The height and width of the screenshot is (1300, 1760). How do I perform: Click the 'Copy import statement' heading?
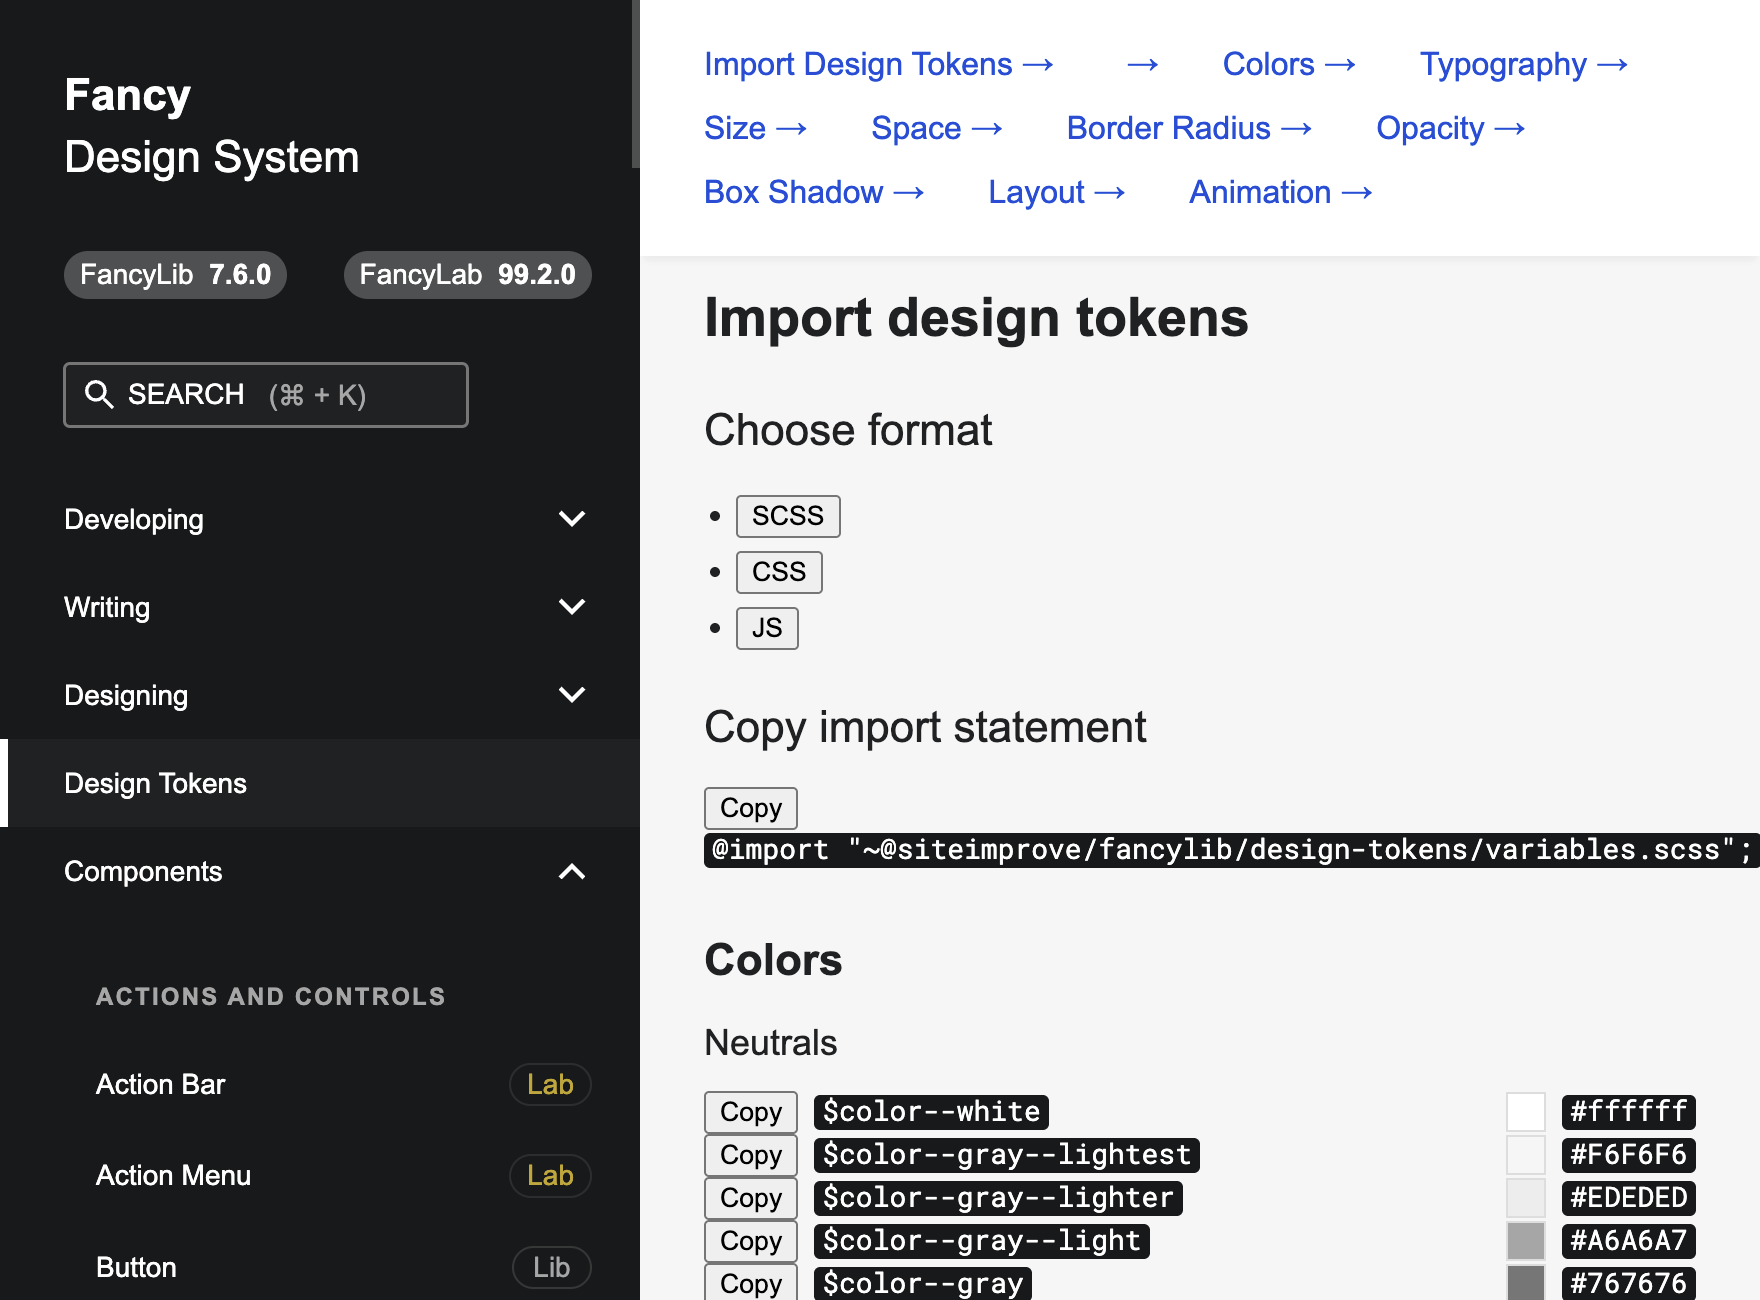925,727
